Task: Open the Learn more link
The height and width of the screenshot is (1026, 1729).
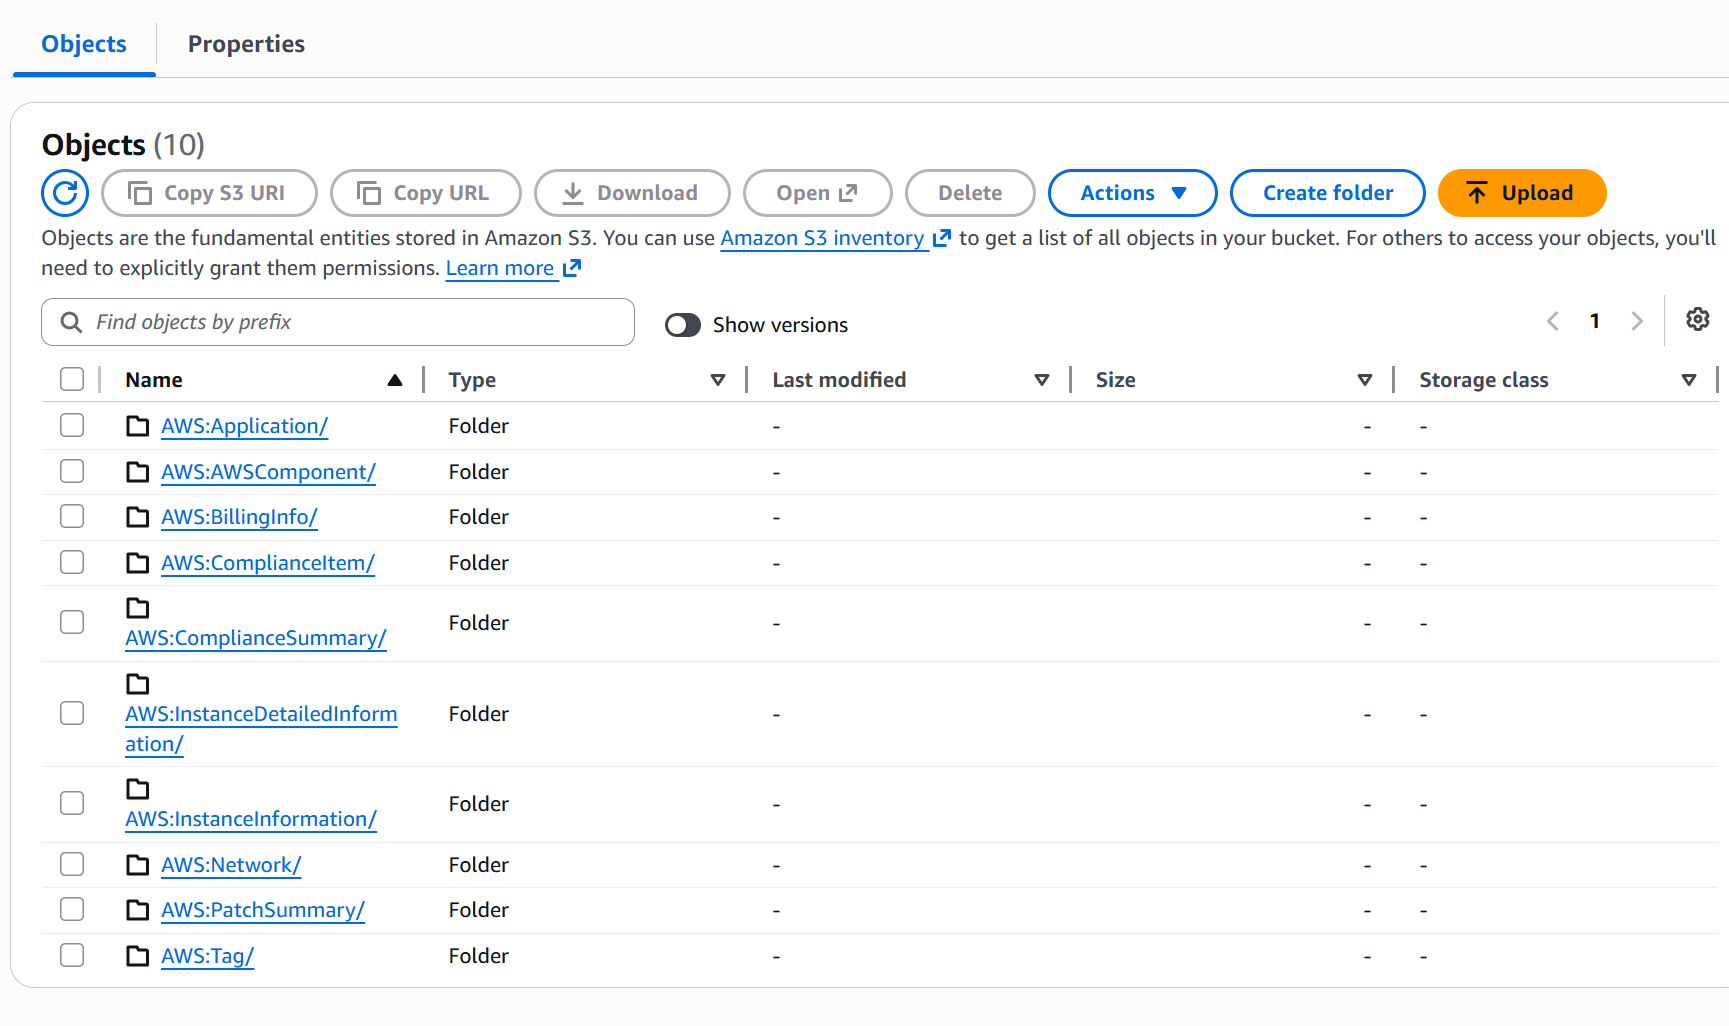Action: click(x=500, y=268)
